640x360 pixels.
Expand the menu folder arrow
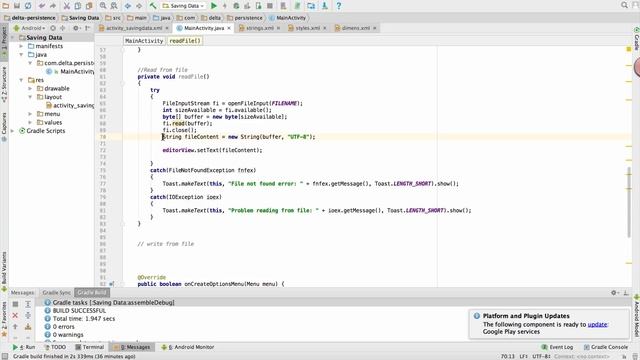point(30,114)
